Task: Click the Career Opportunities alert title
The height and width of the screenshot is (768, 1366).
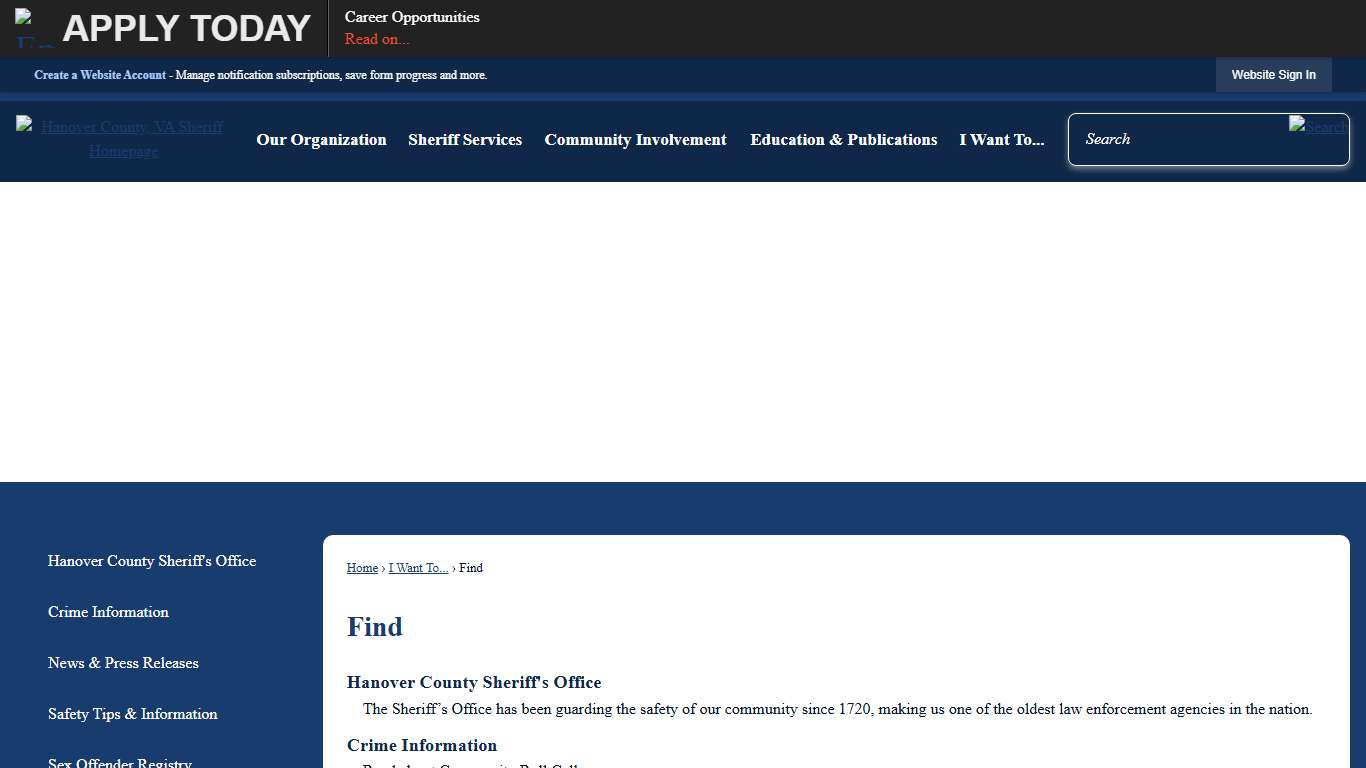Action: tap(412, 17)
